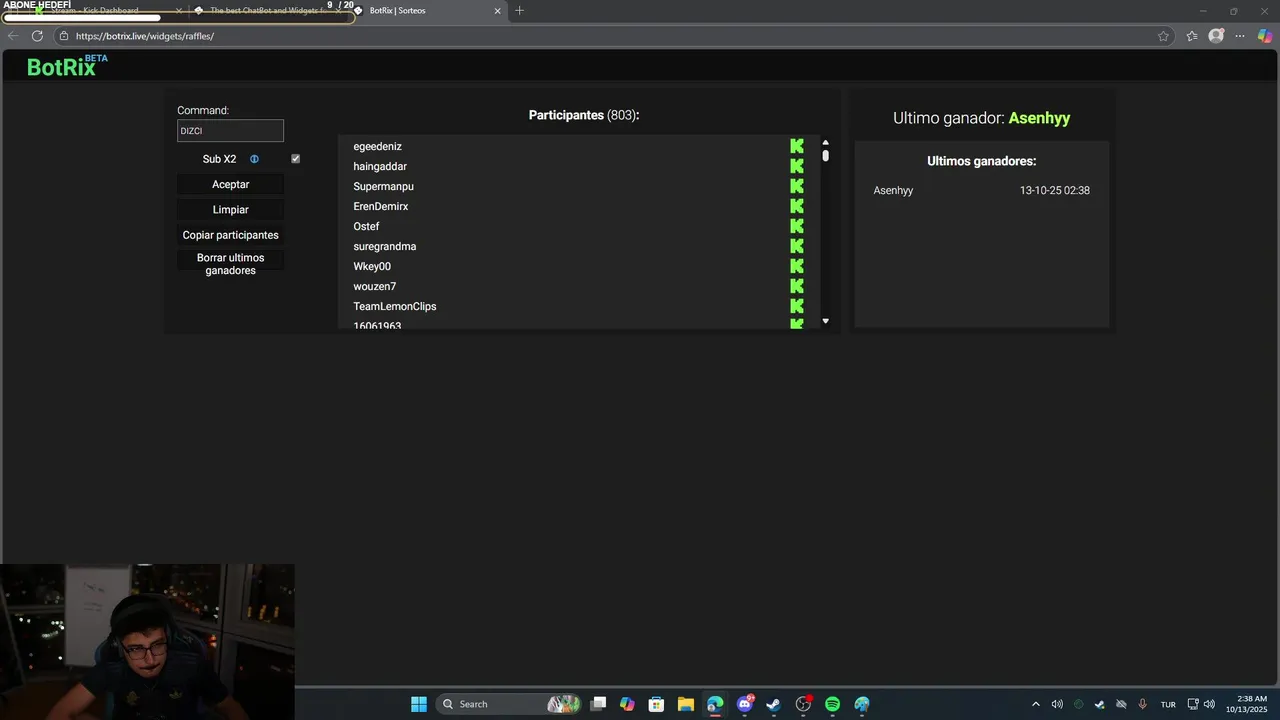Open Microsoft Store on taskbar
Screen dimensions: 1280x720
pos(656,704)
